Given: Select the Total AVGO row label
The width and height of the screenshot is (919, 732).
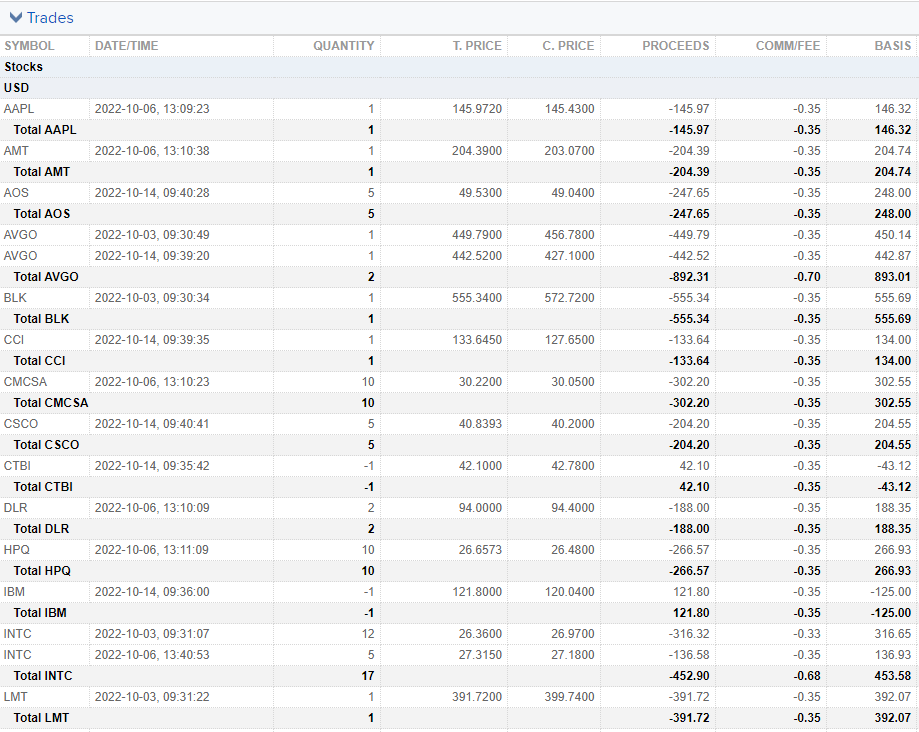Looking at the screenshot, I should click(x=46, y=277).
